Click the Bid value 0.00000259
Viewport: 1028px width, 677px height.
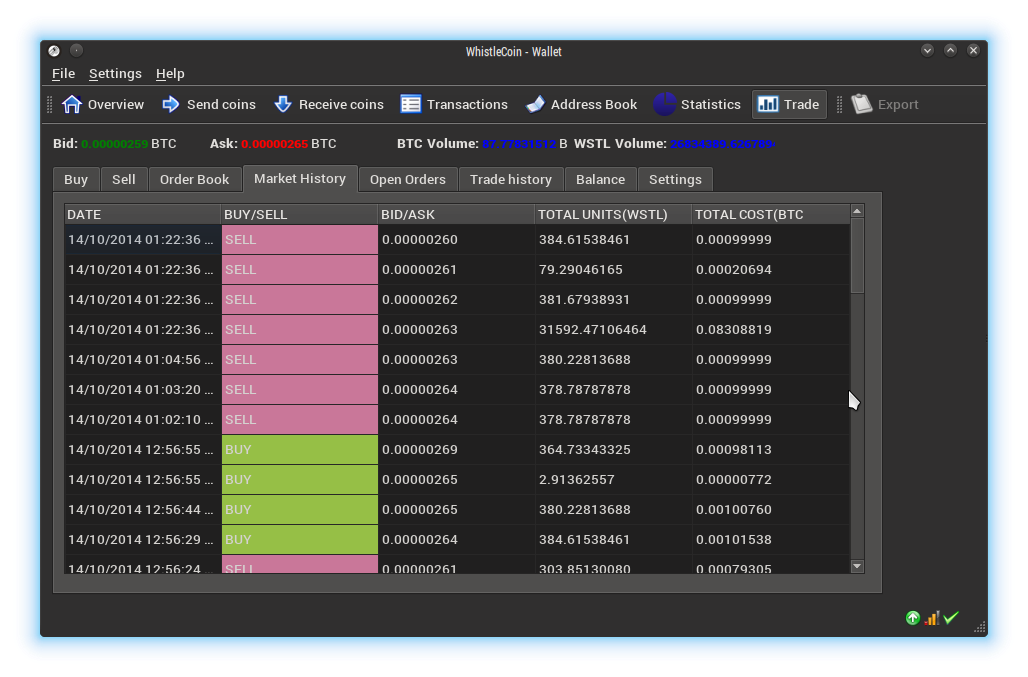tap(115, 144)
